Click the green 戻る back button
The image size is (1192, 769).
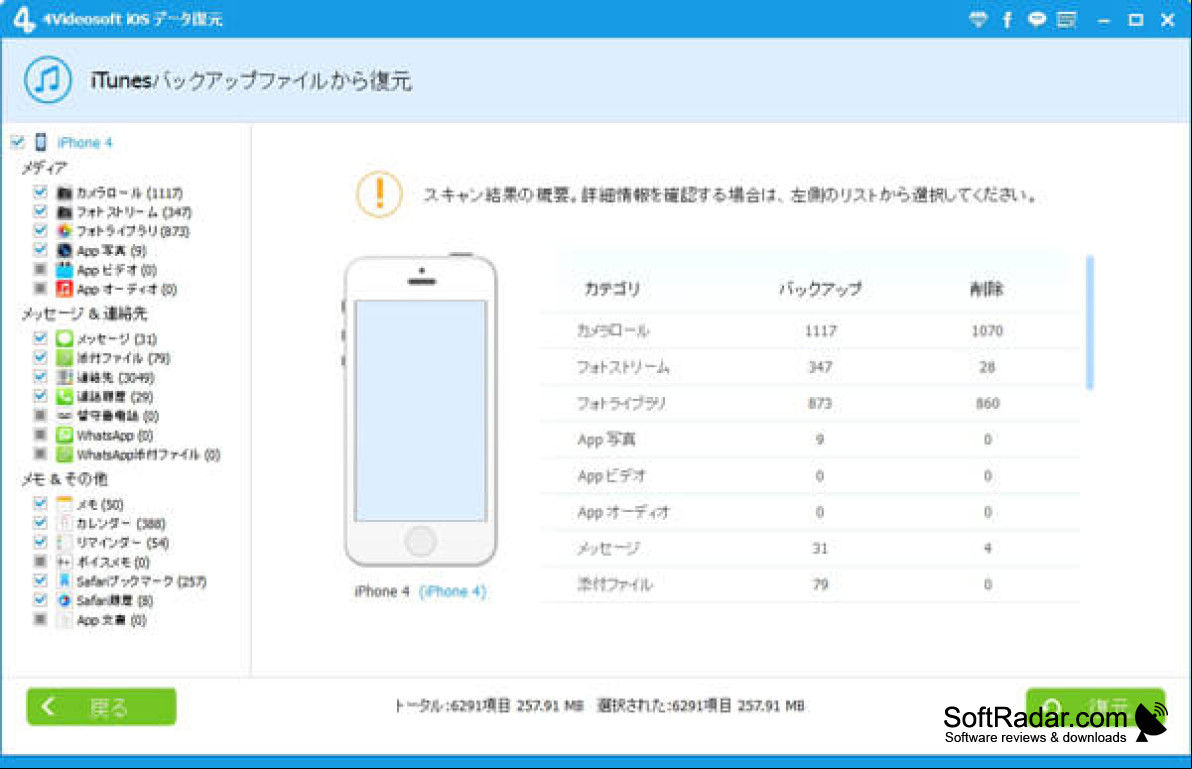click(102, 707)
